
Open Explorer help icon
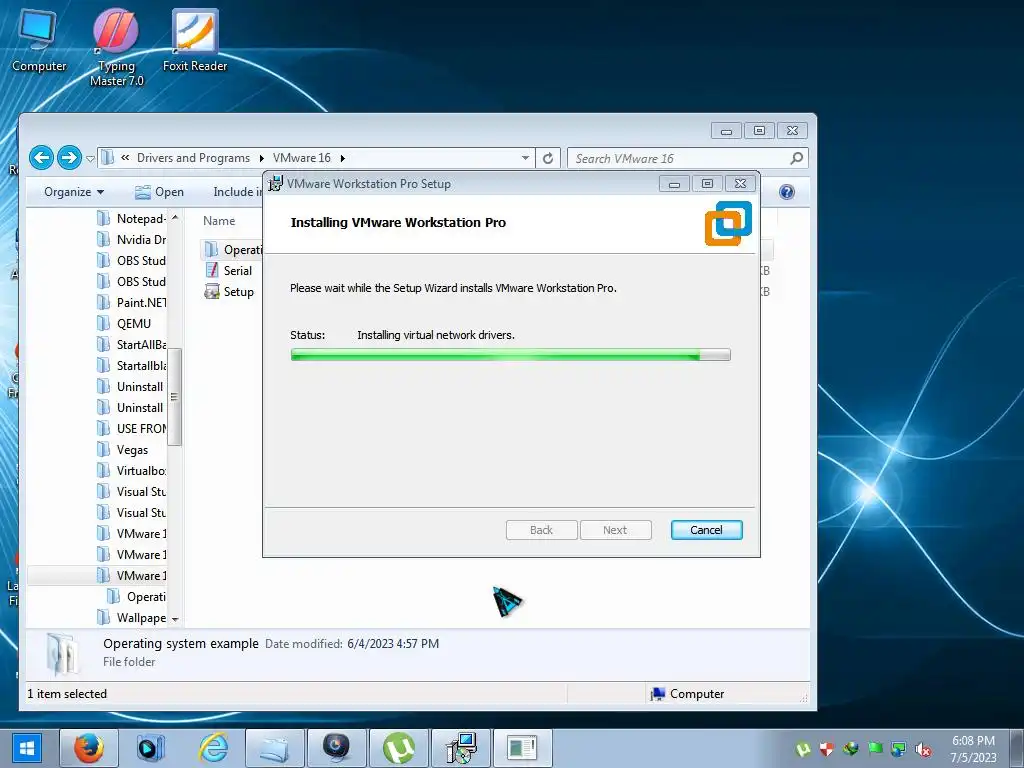(x=787, y=192)
